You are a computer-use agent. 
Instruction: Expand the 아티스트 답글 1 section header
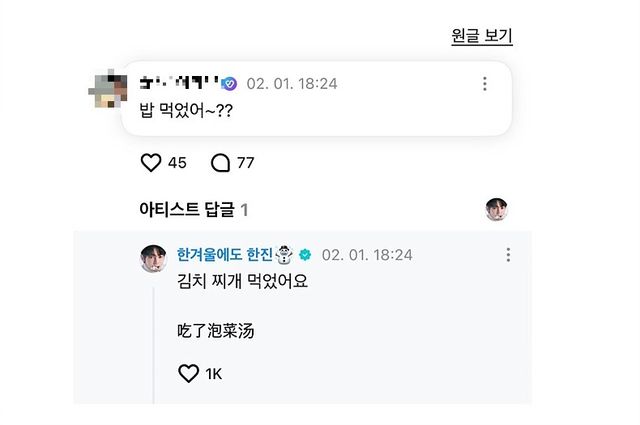coord(193,210)
